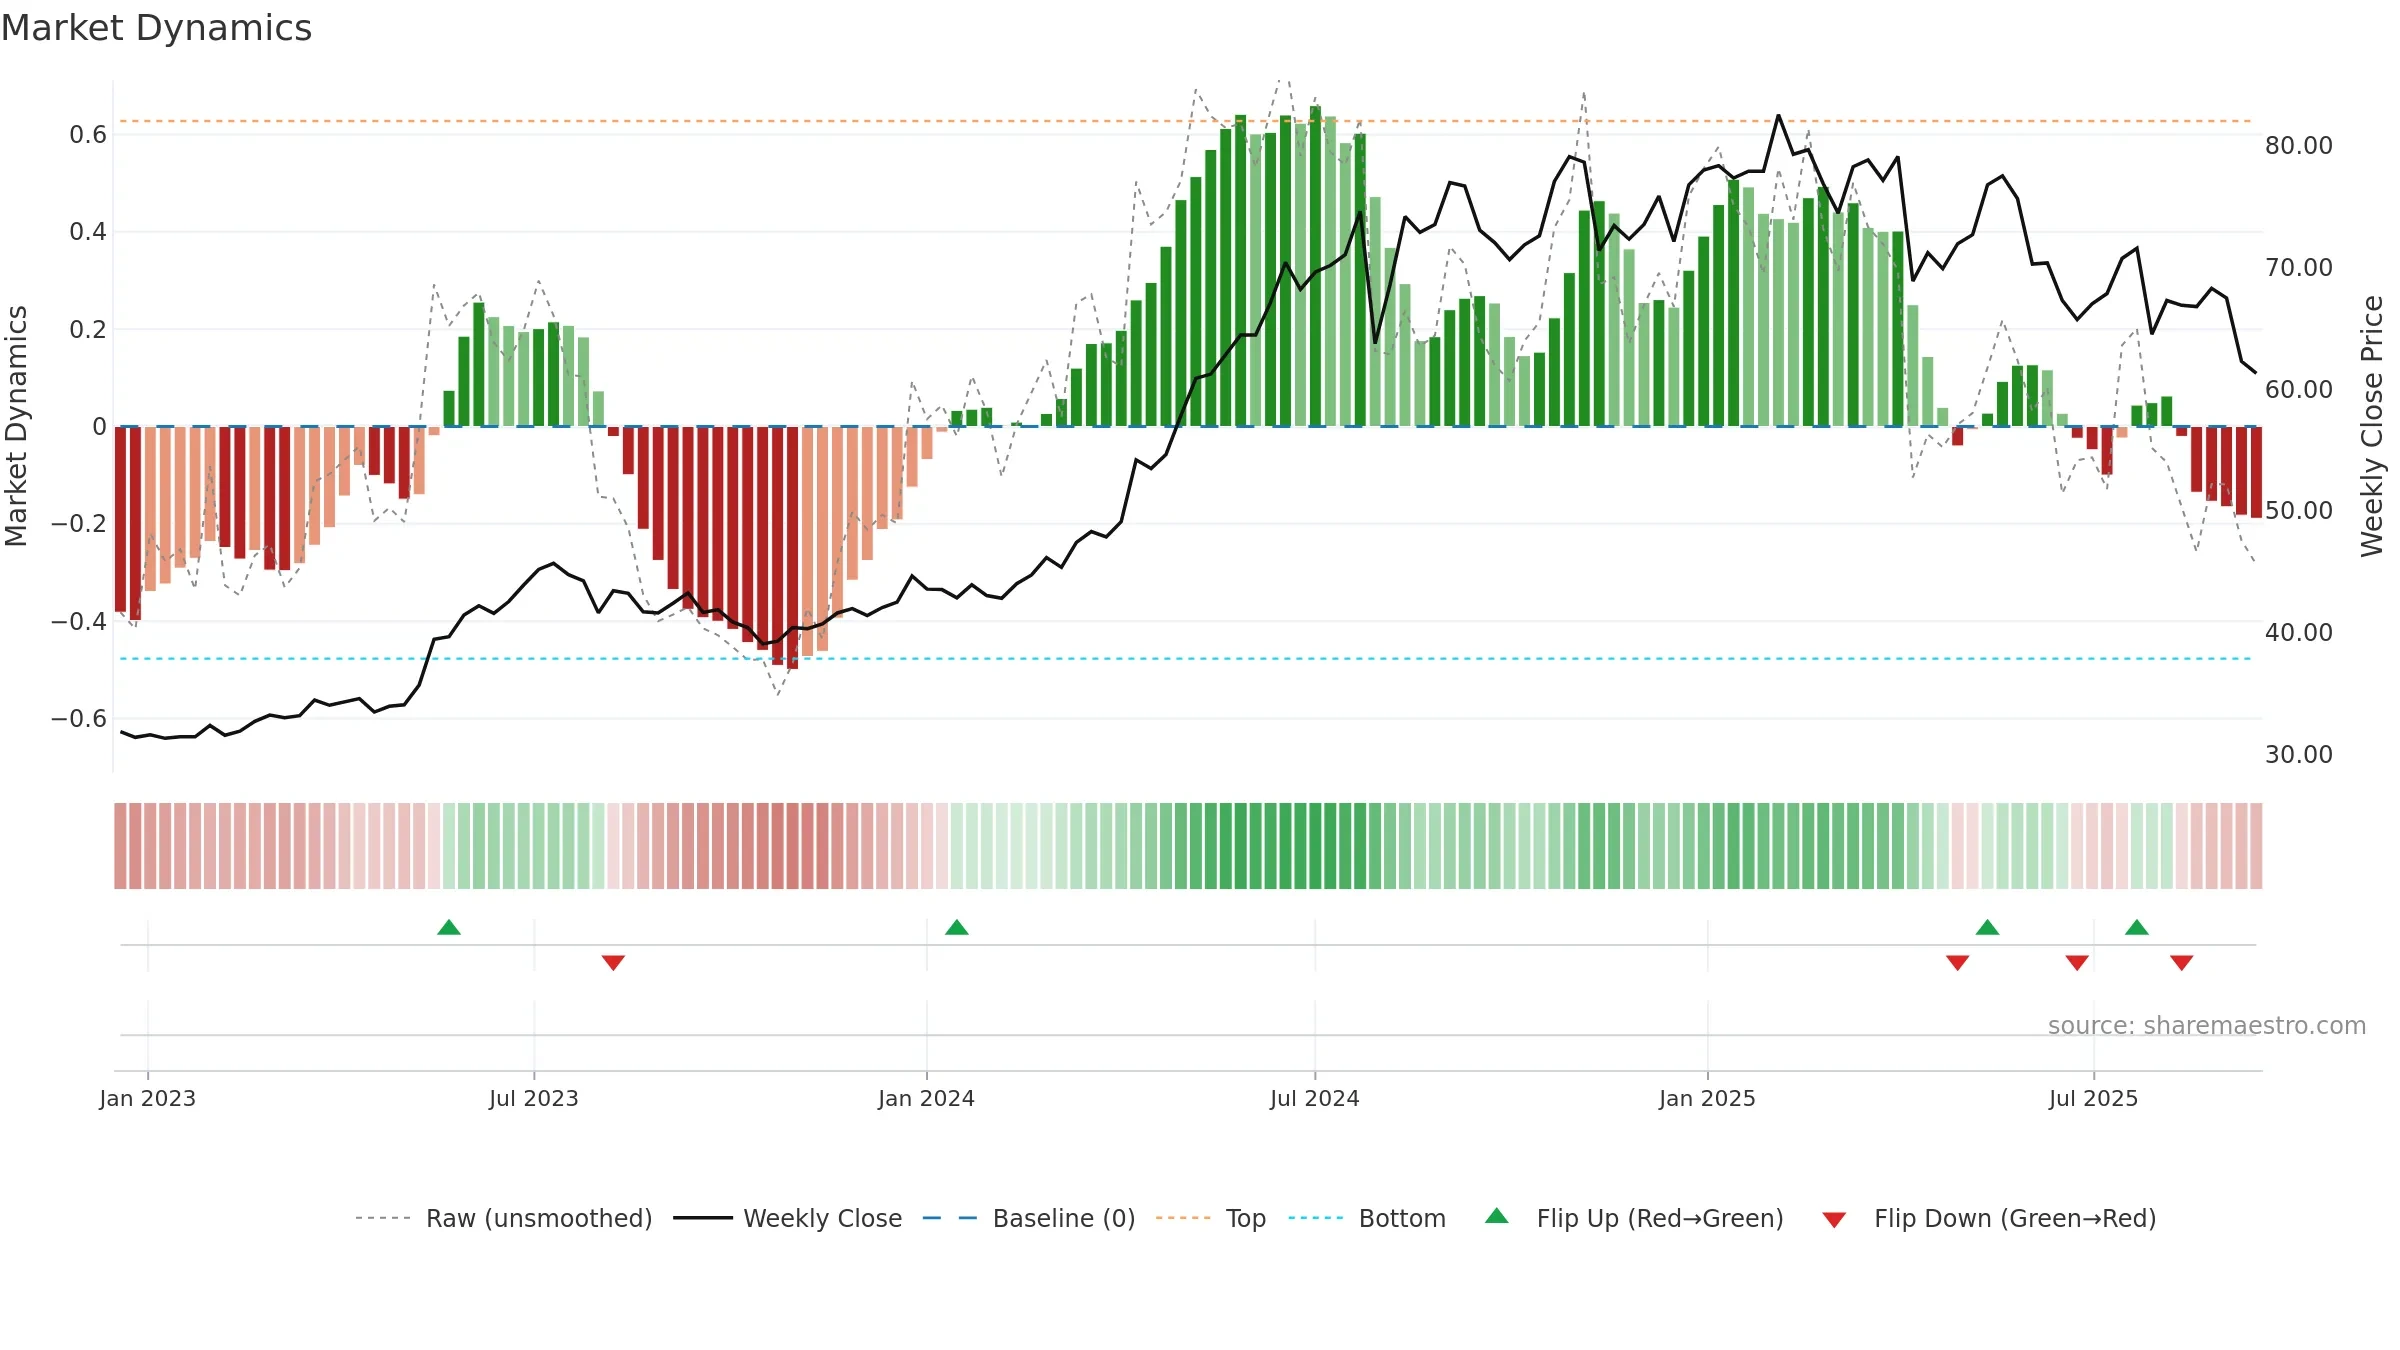Click the 0.2 left-axis tick label

(x=88, y=330)
